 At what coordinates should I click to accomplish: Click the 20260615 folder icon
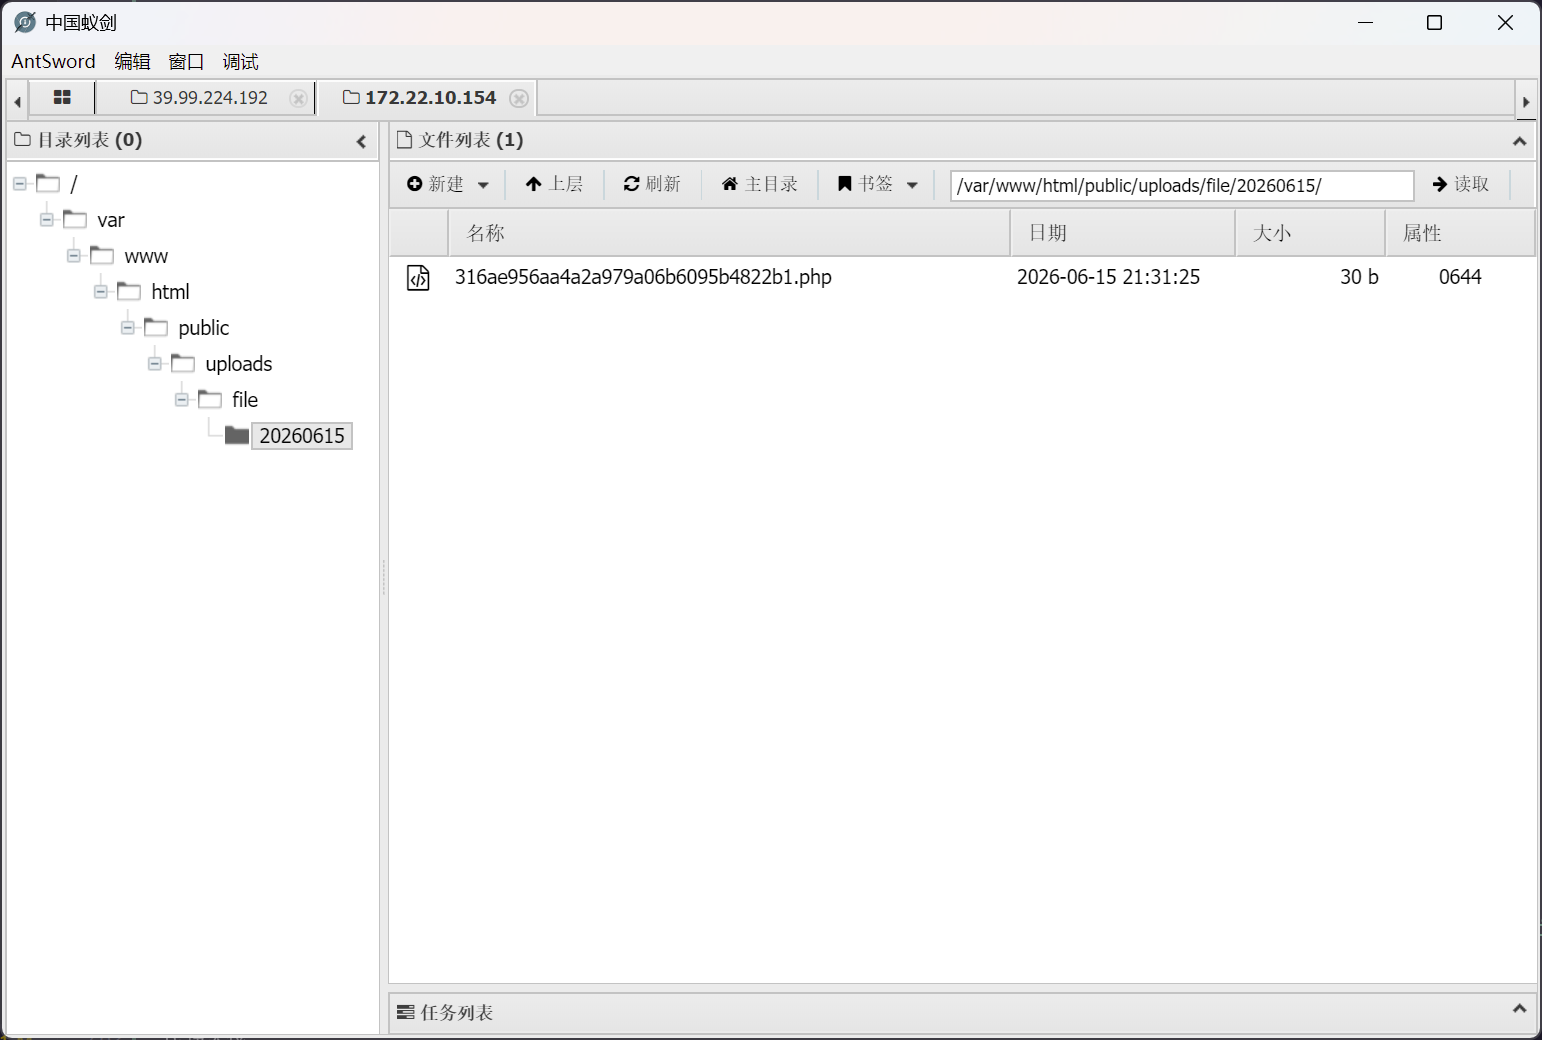(237, 435)
